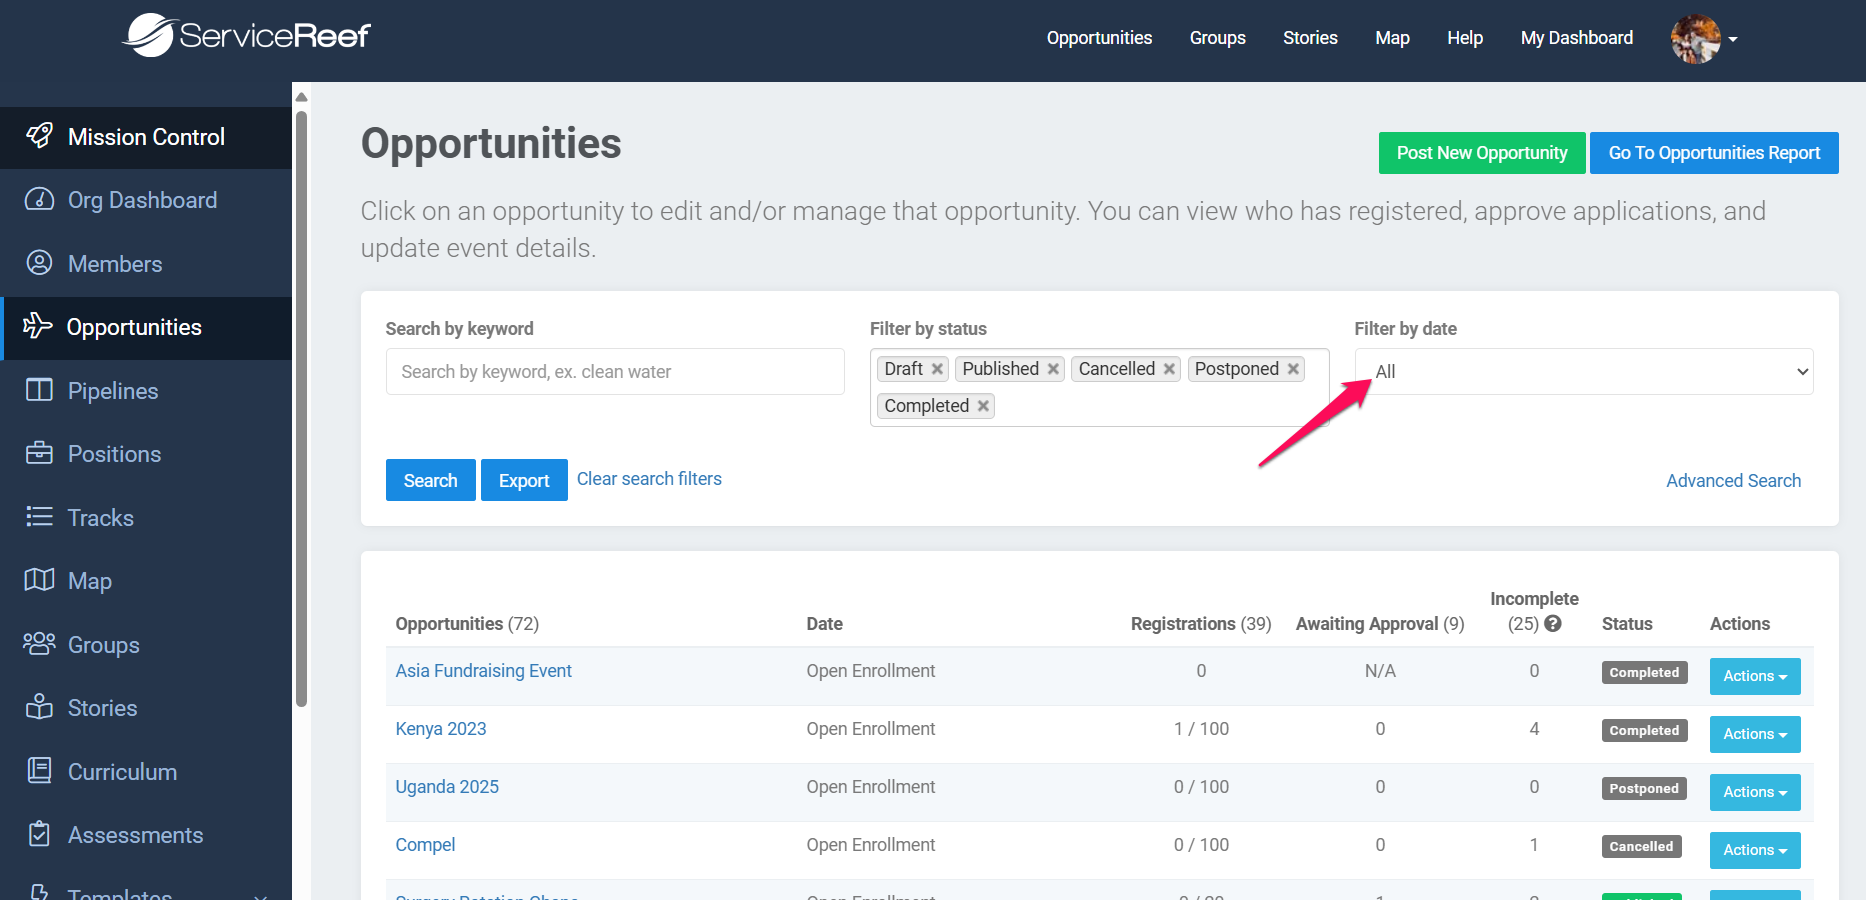The image size is (1866, 900).
Task: Select Positions in sidebar
Action: coord(146,454)
